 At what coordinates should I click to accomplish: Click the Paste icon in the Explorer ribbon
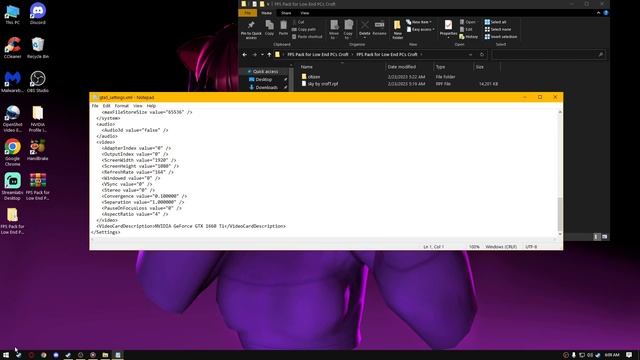coord(283,28)
